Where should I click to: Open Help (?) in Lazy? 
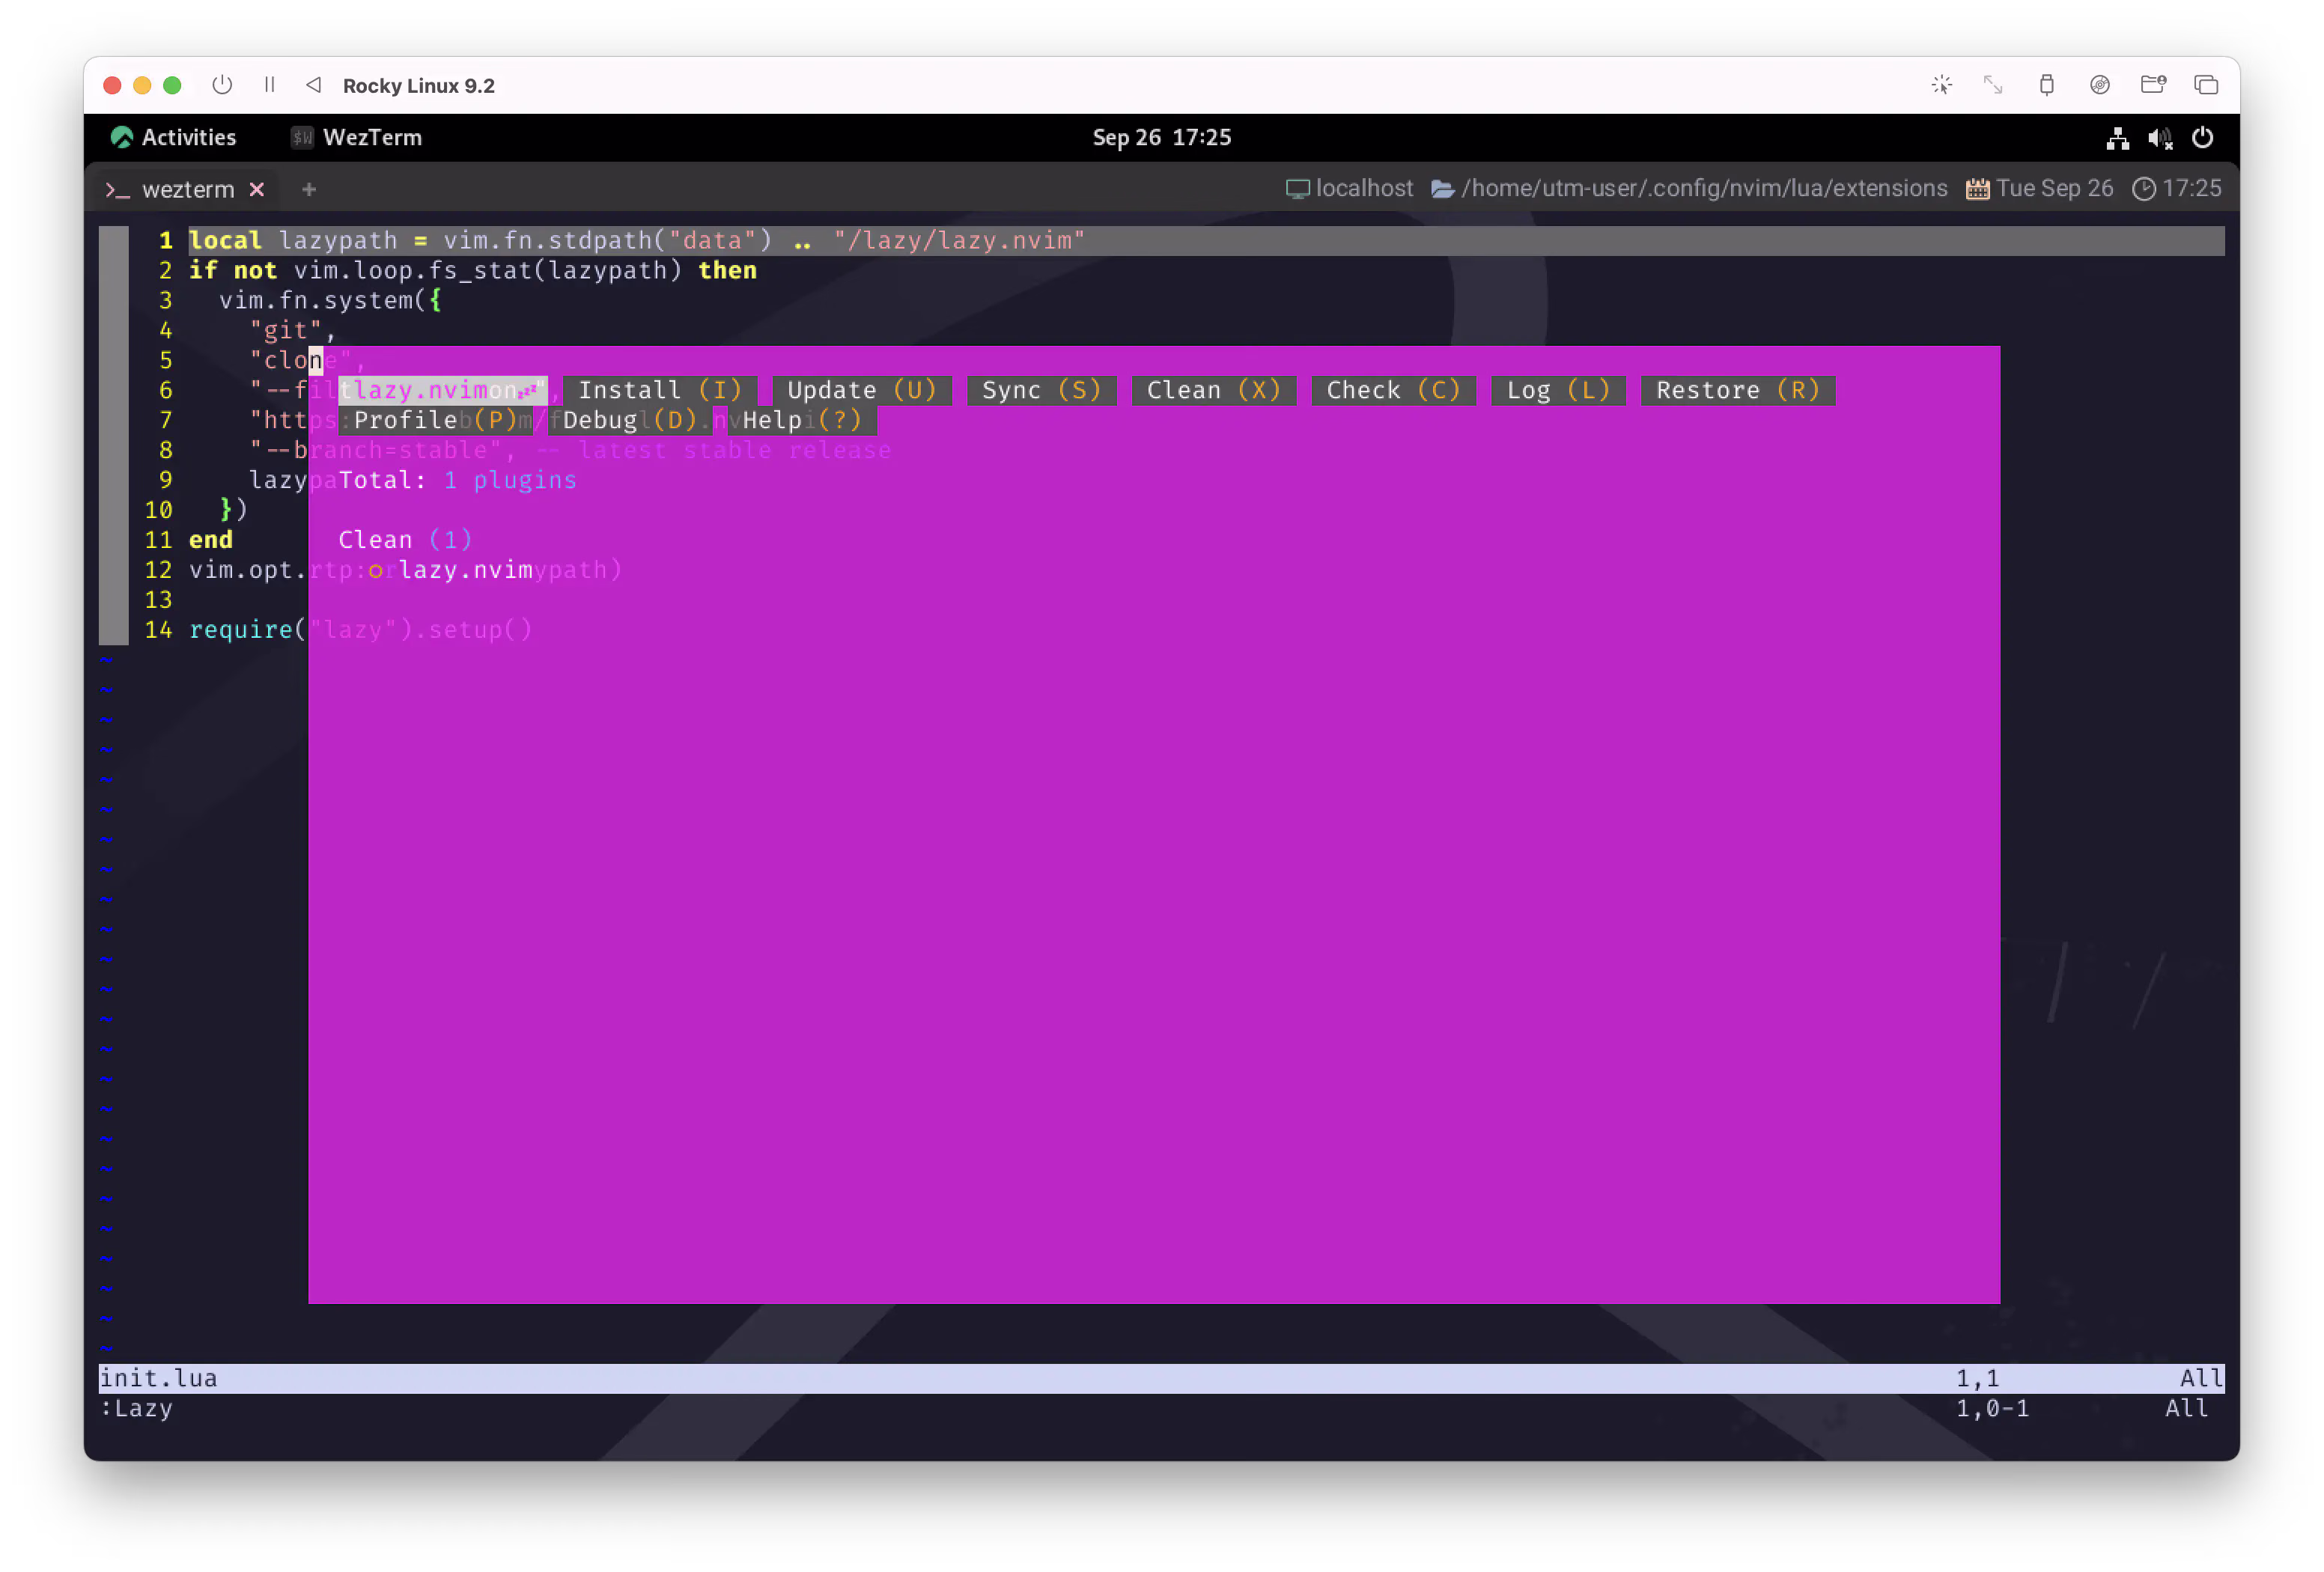click(x=802, y=420)
